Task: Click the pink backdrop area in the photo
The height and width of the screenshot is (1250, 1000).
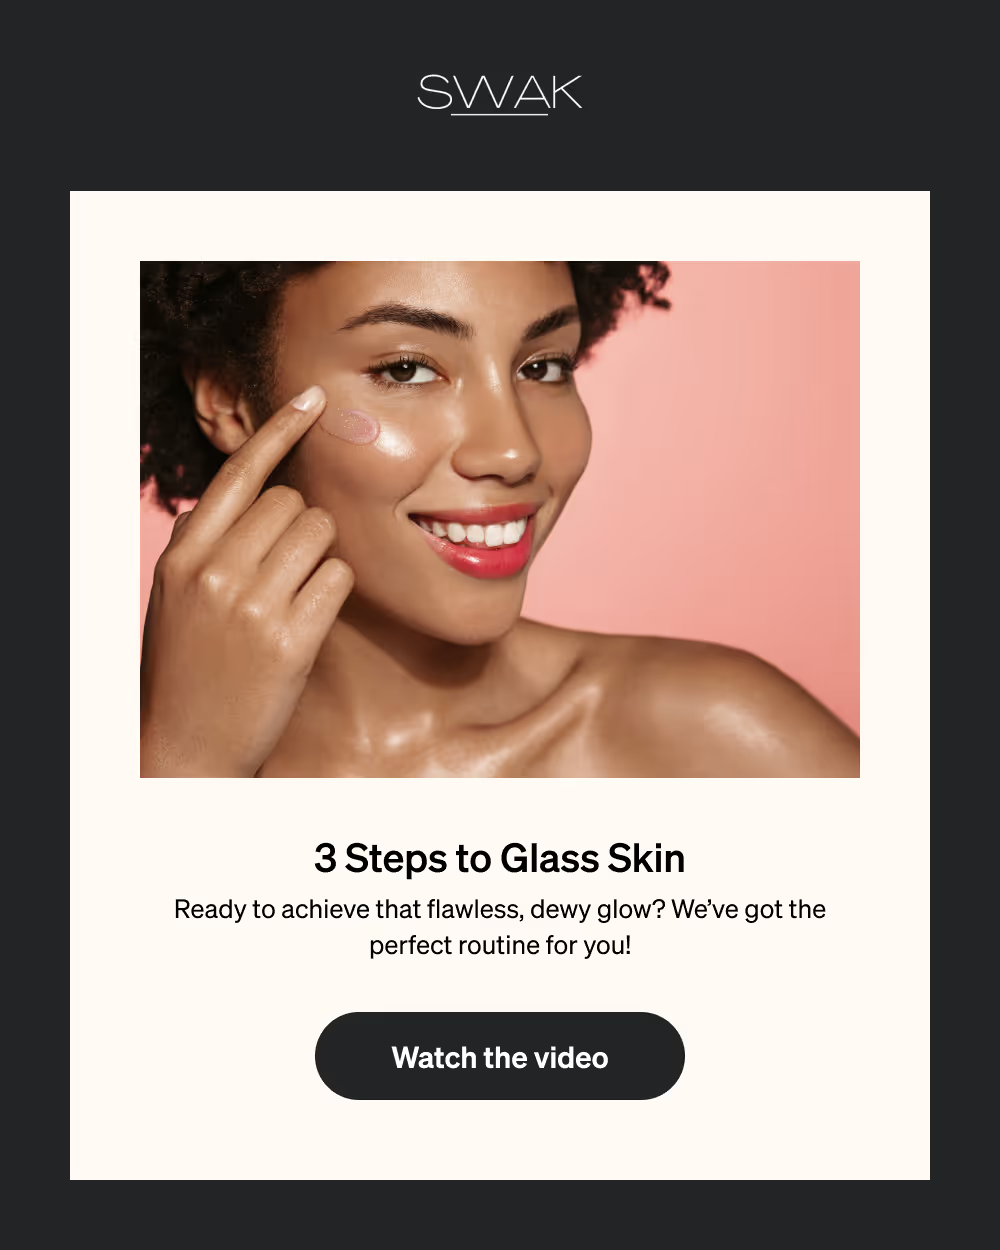Action: (740, 450)
